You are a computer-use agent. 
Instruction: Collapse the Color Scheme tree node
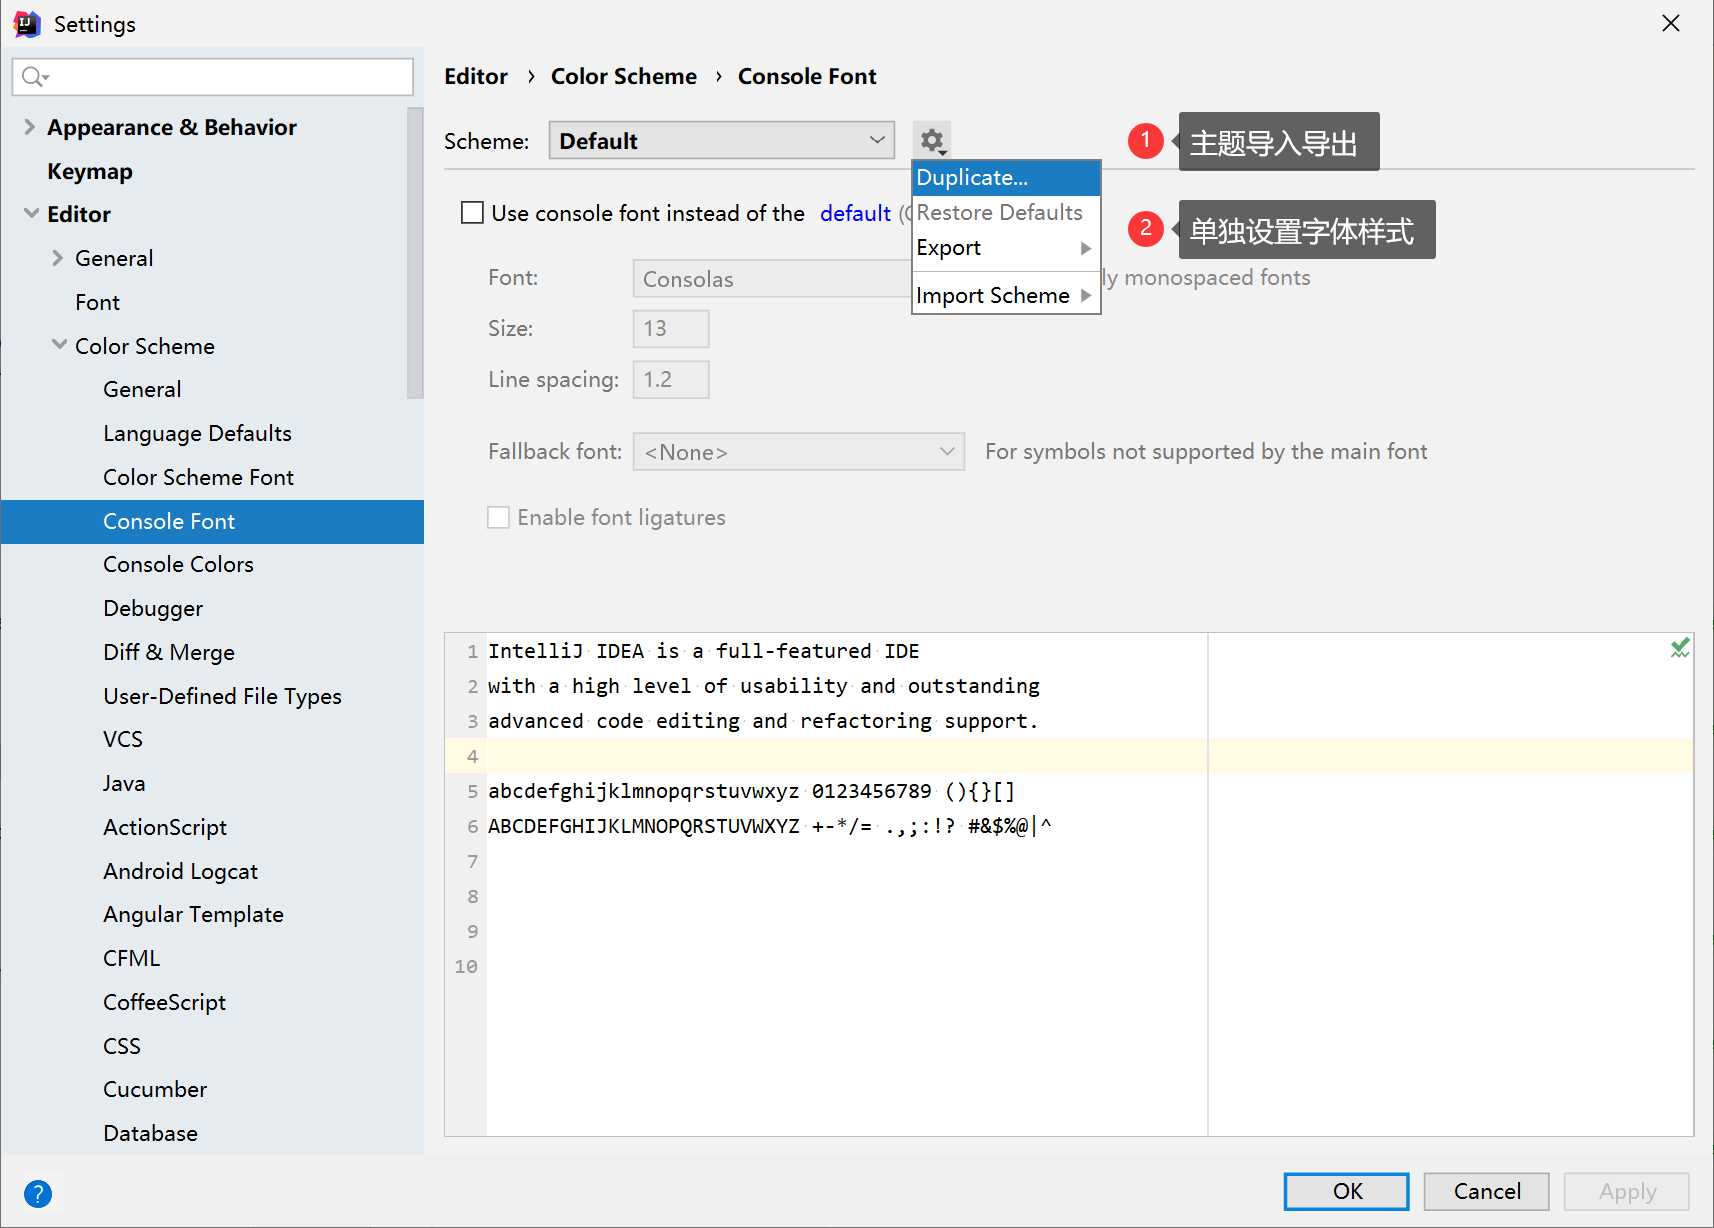tap(59, 345)
